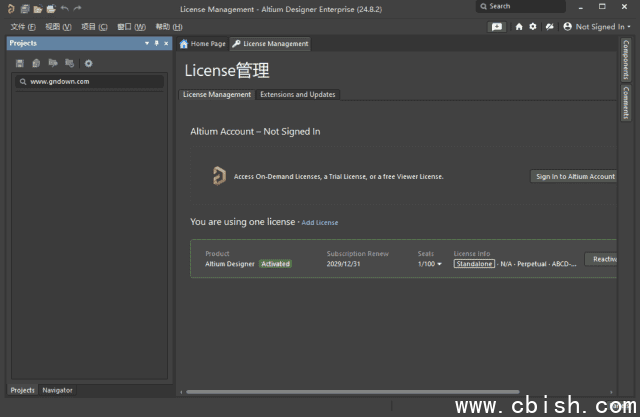Click the Projects panel search field
Image resolution: width=640 pixels, height=417 pixels.
coord(90,82)
